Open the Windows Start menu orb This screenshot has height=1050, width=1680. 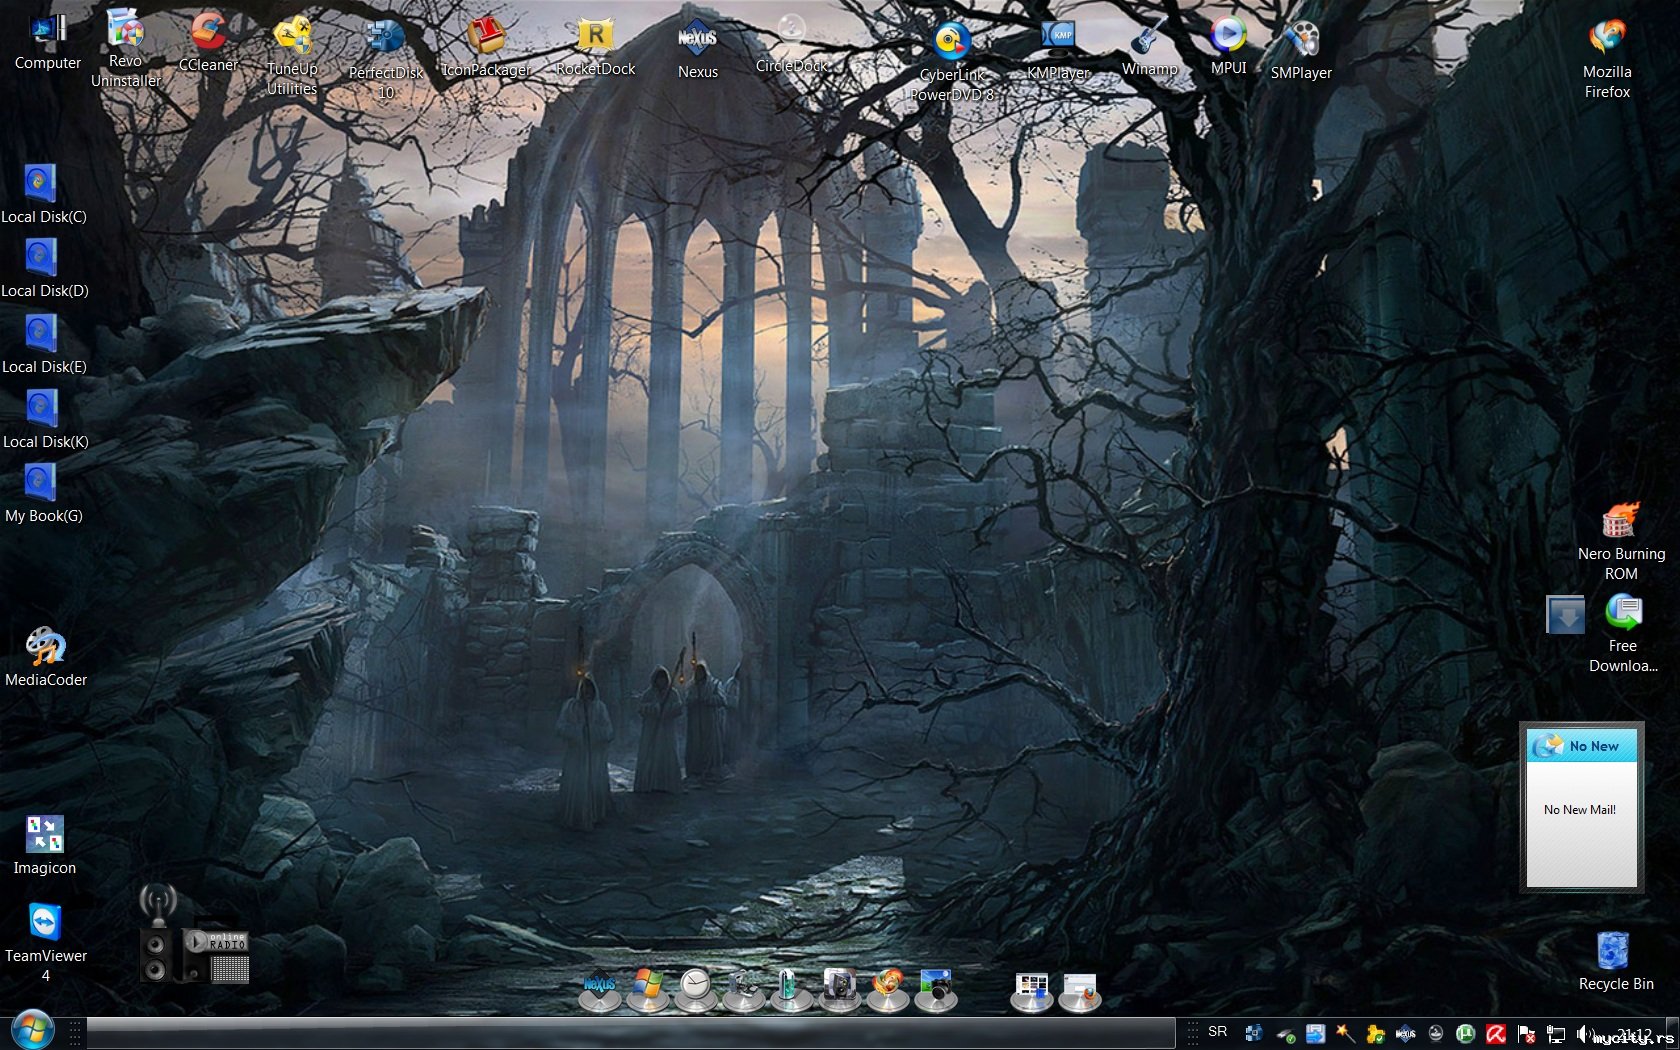[32, 1029]
